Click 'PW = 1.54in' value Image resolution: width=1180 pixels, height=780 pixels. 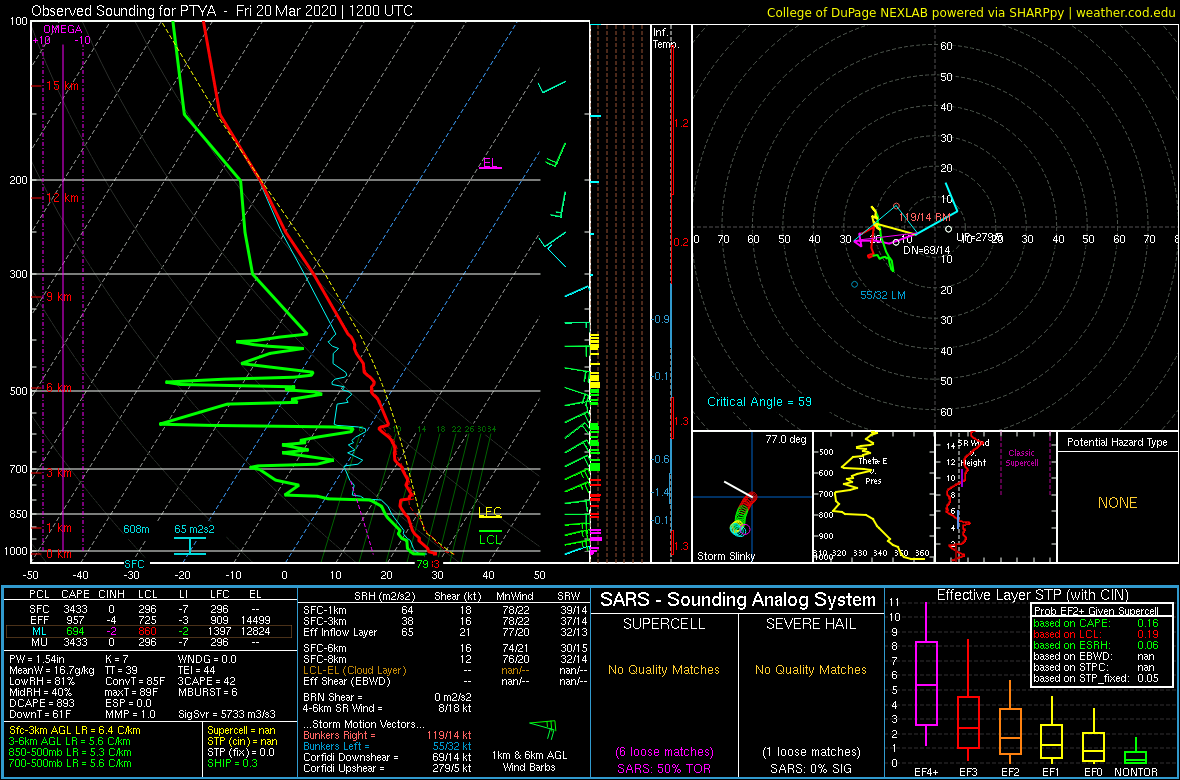(x=38, y=659)
